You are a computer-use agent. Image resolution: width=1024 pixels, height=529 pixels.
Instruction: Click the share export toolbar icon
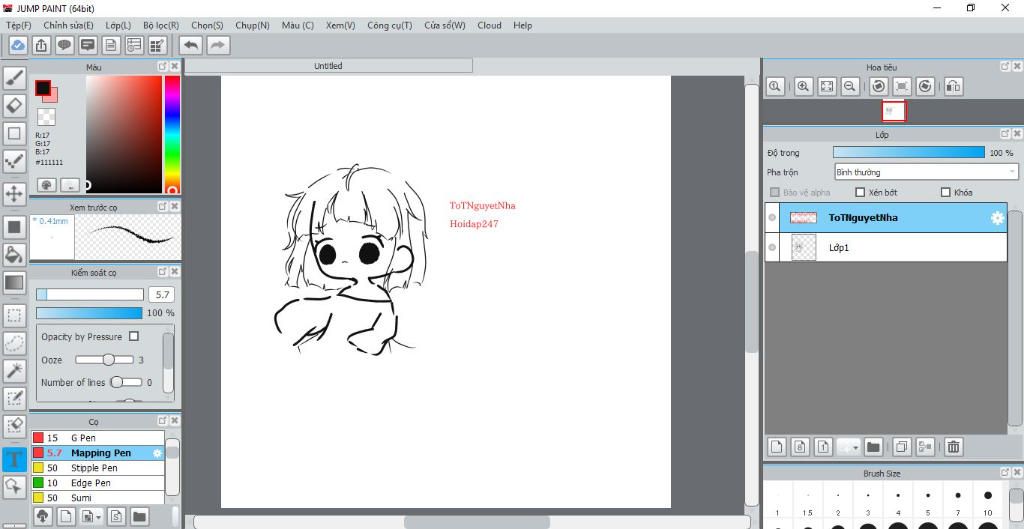(41, 45)
